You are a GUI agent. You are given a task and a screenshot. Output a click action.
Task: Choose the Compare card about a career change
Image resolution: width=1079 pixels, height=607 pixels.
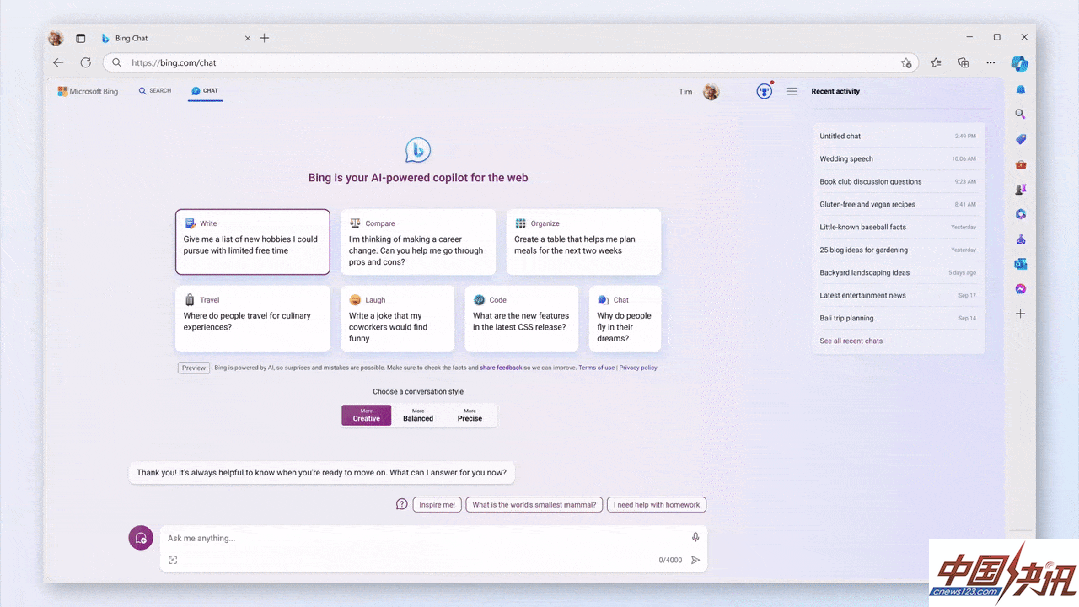pyautogui.click(x=418, y=242)
